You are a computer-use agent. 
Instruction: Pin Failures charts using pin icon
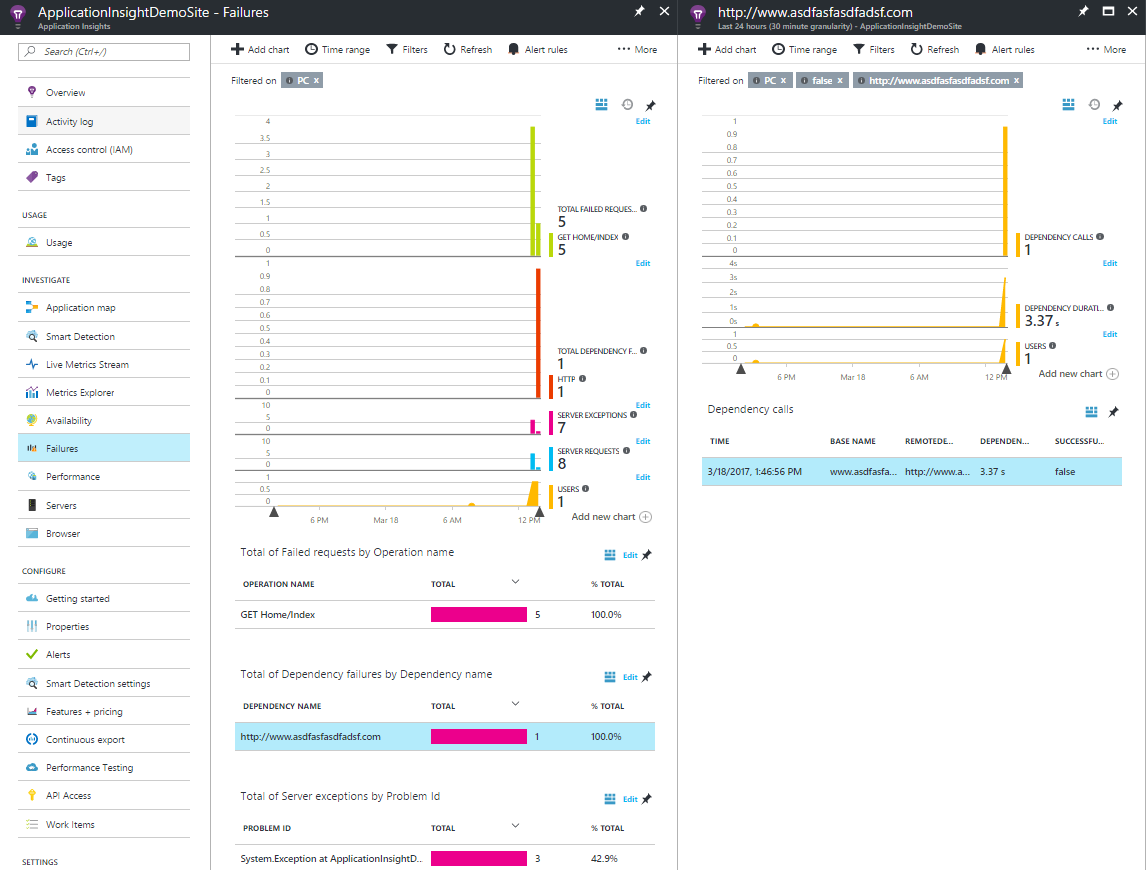point(650,105)
